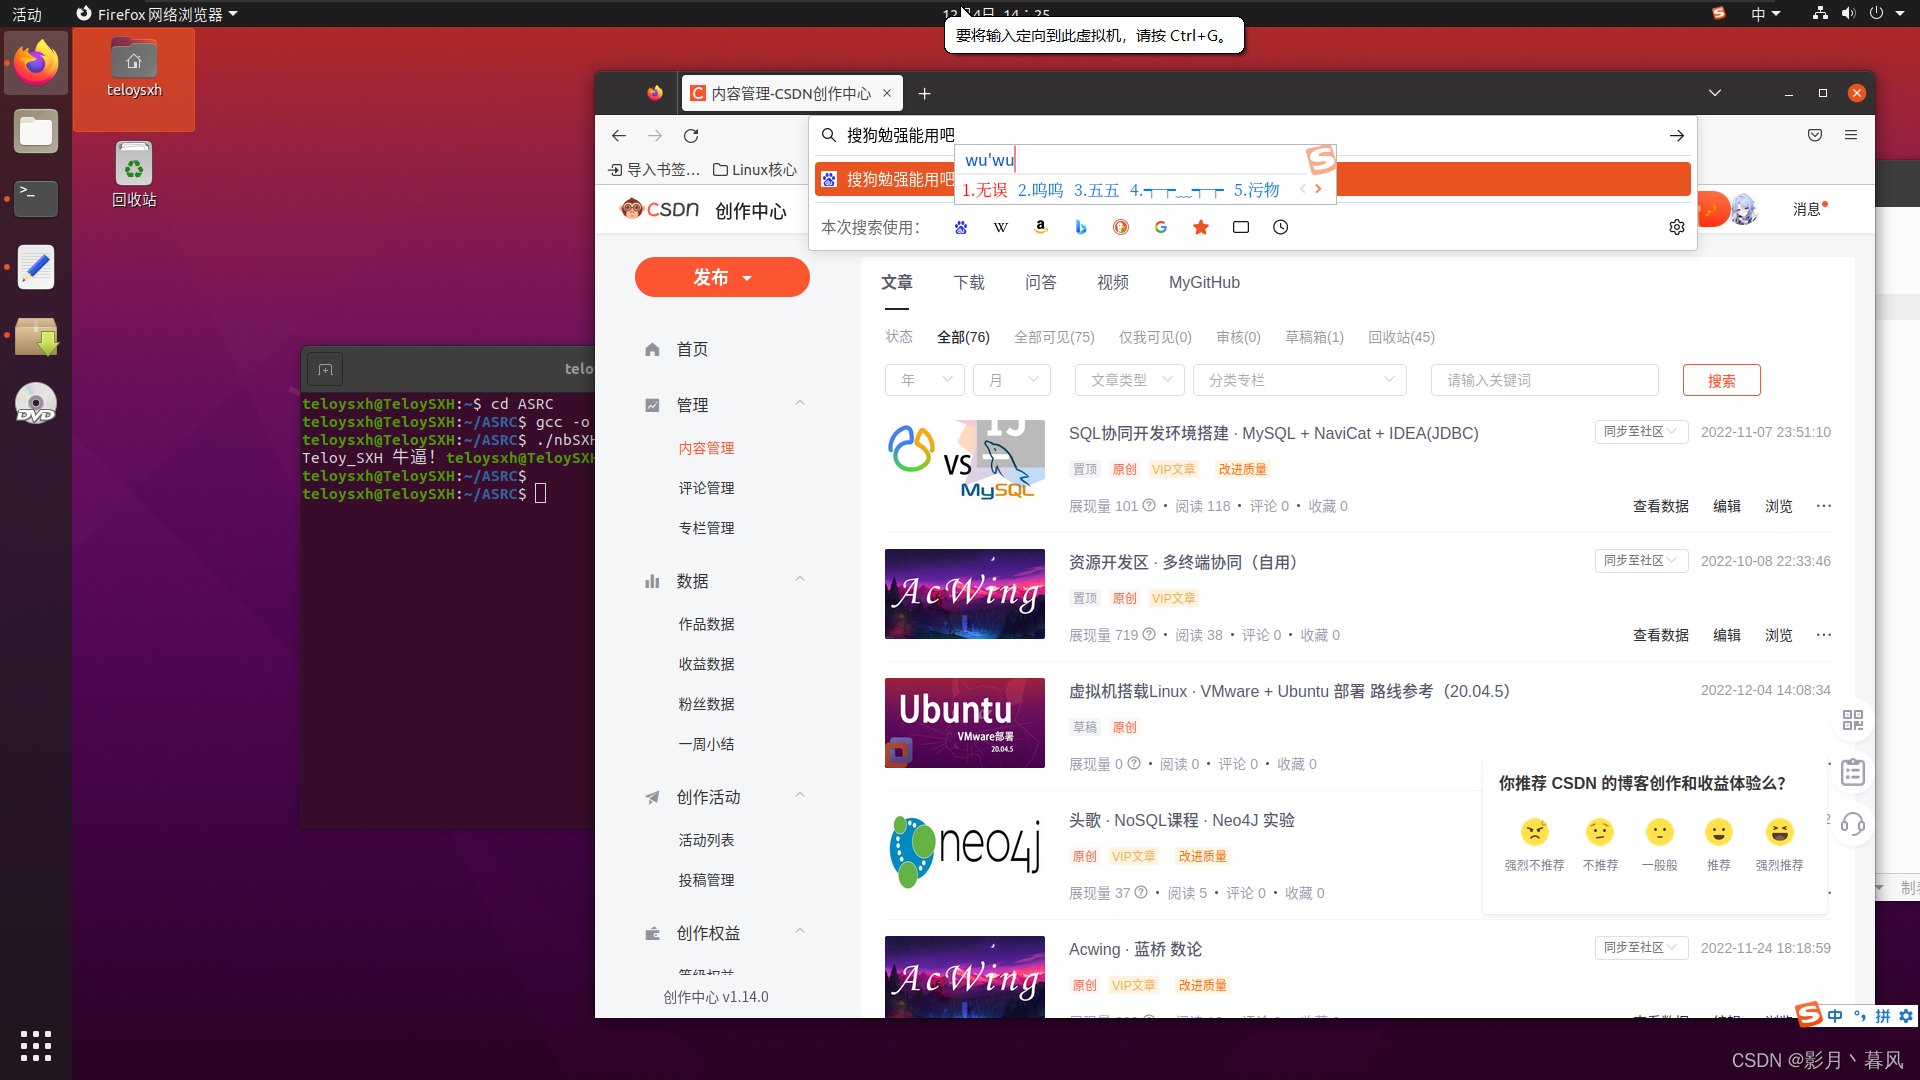1920x1080 pixels.
Task: Open the QR code sidebar icon
Action: point(1852,720)
